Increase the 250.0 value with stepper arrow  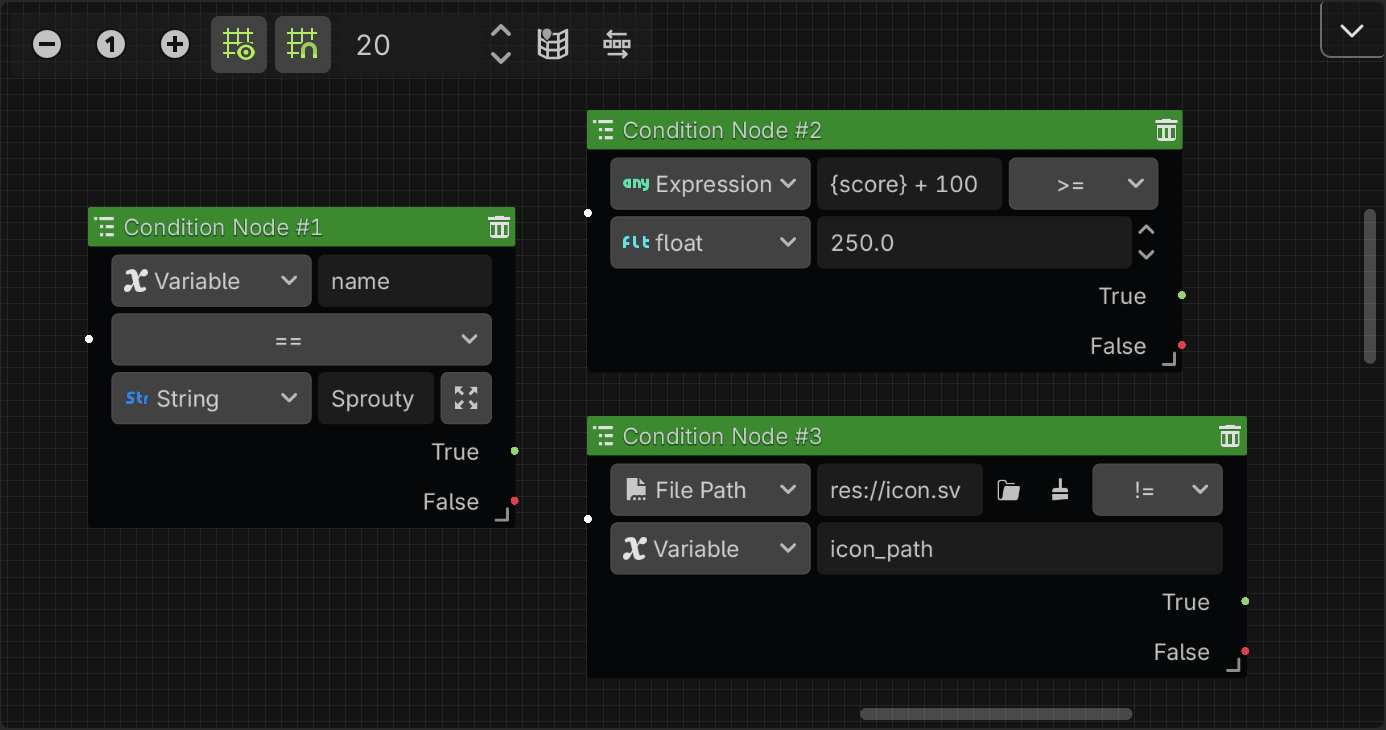[1146, 231]
